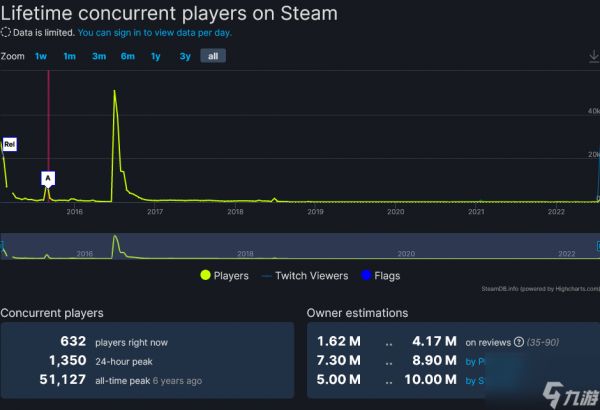Set chart zoom to 1y

pos(156,56)
